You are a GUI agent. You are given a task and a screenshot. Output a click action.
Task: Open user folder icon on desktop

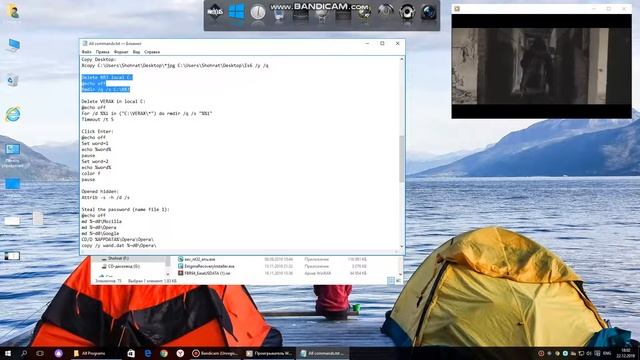(13, 12)
